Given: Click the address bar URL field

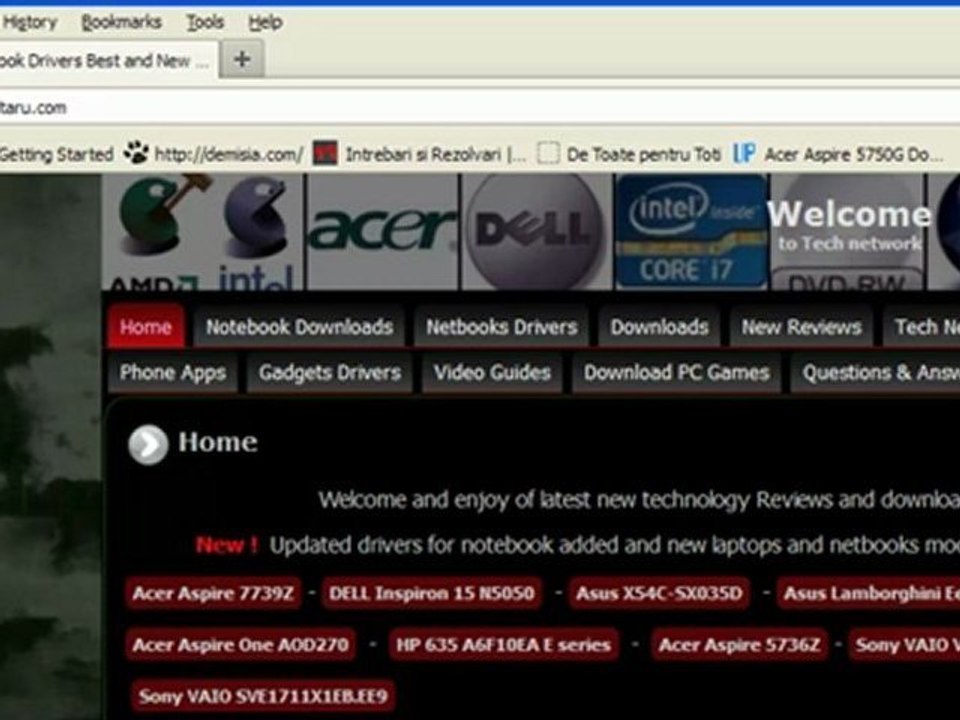Looking at the screenshot, I should (x=480, y=108).
